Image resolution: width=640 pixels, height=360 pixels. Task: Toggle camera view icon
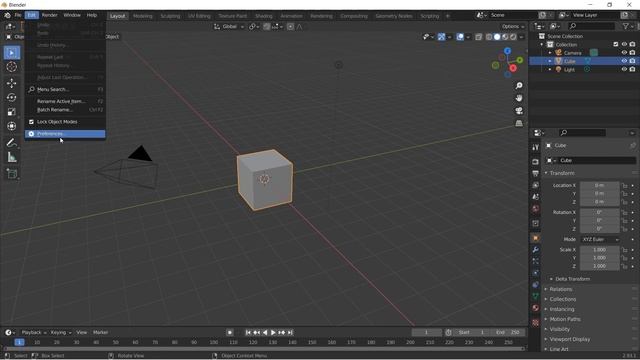point(519,111)
